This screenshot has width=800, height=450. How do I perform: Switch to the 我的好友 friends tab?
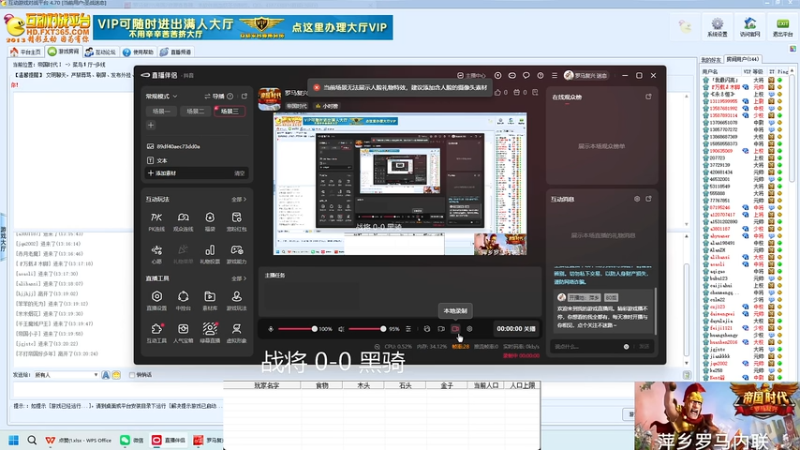tap(711, 60)
